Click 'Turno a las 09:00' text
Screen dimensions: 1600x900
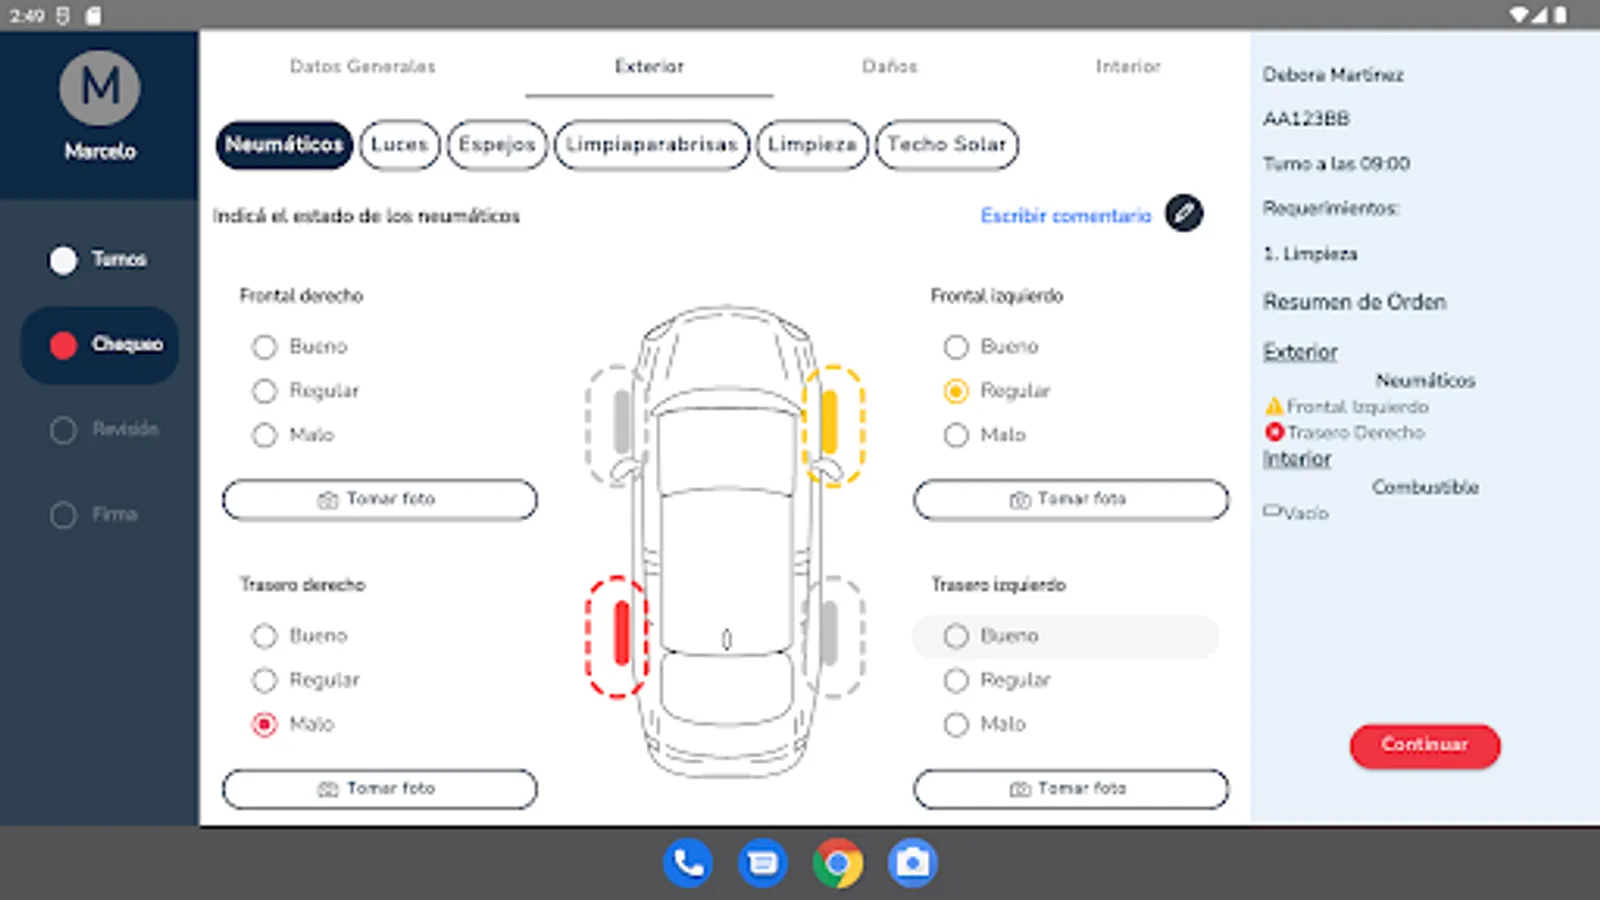click(x=1336, y=163)
